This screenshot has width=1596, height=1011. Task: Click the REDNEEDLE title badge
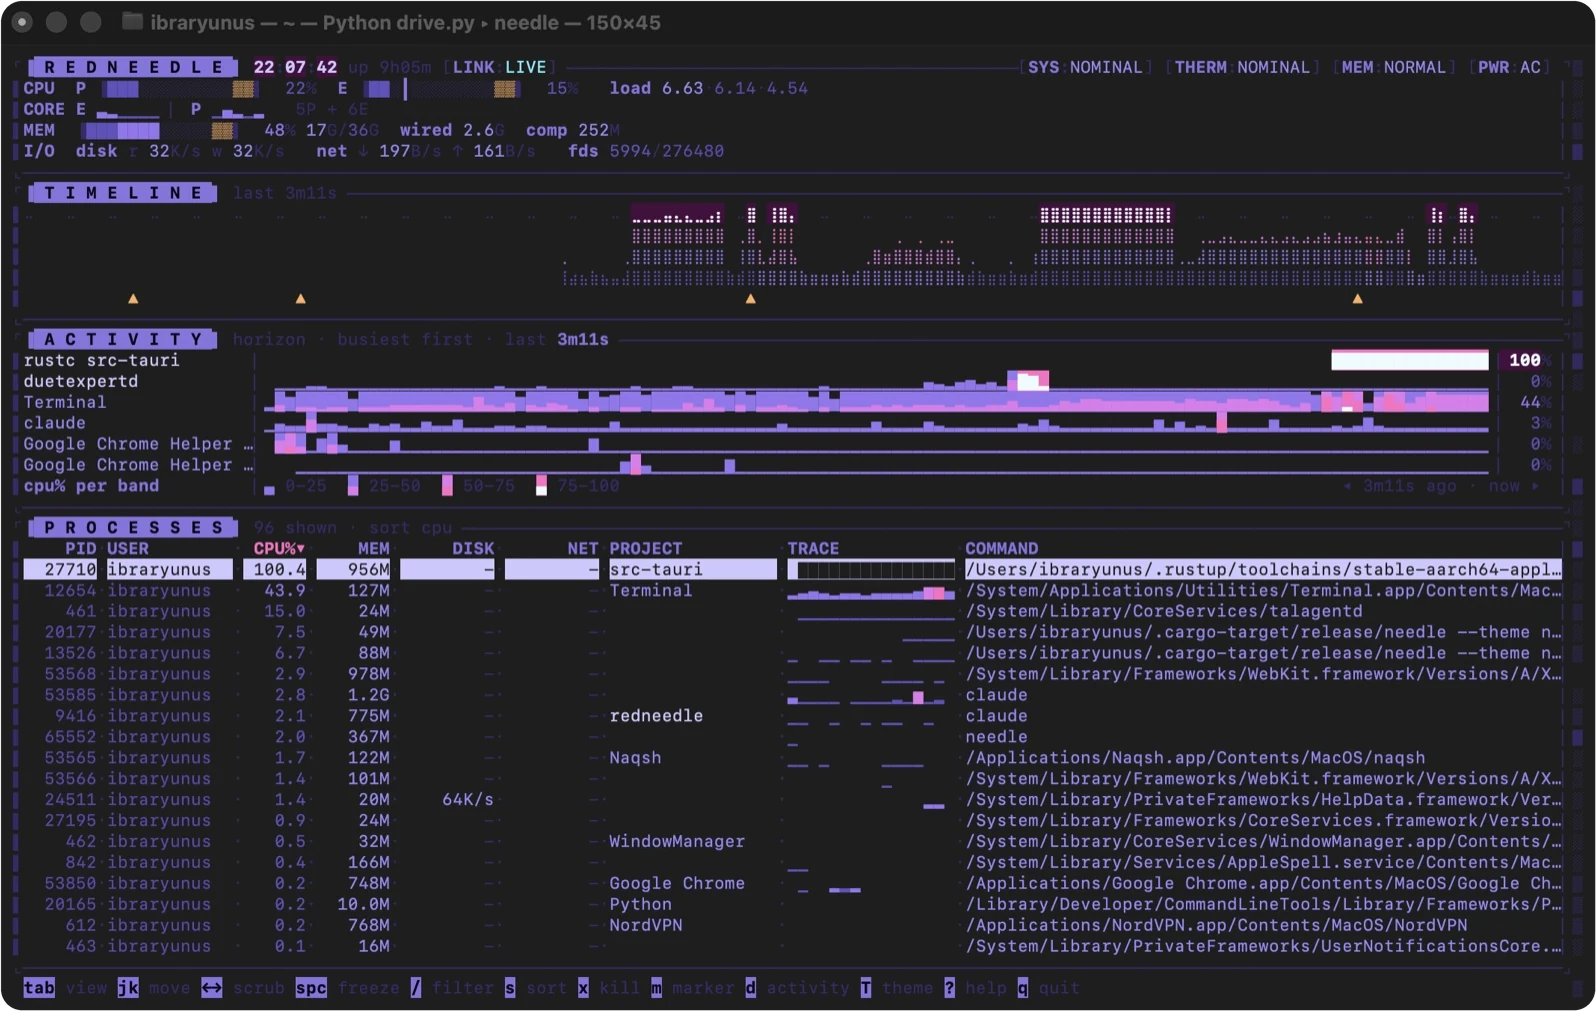(133, 67)
